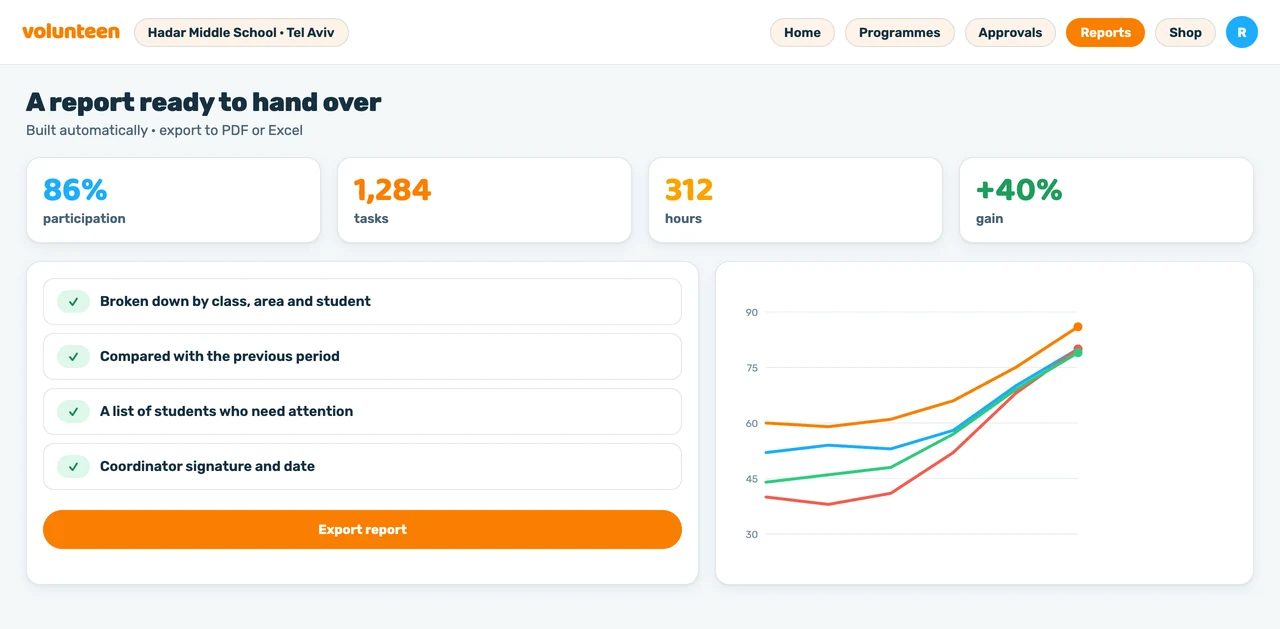This screenshot has width=1280, height=629.
Task: Open the R user avatar
Action: pos(1242,32)
